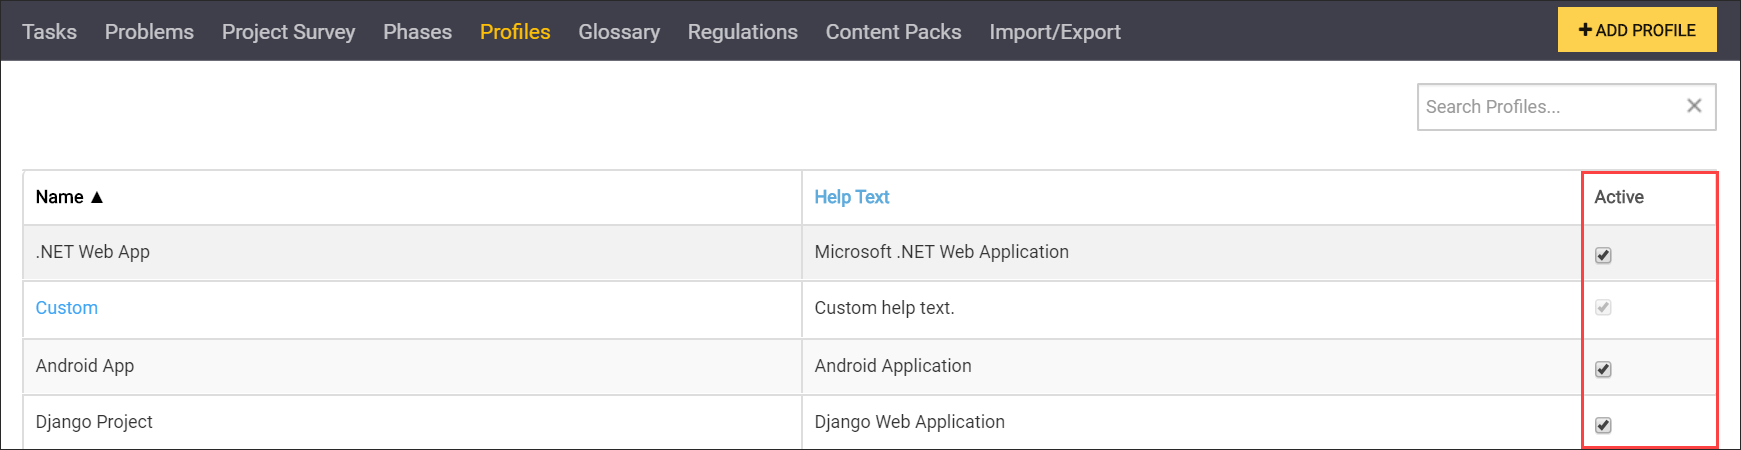Open the Tasks tab
The width and height of the screenshot is (1741, 450).
pos(49,32)
